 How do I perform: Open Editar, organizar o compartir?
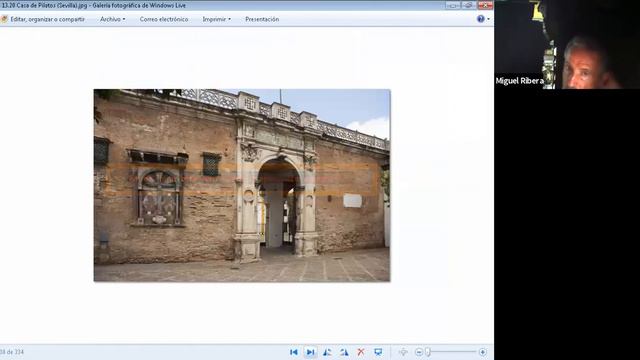(x=47, y=19)
